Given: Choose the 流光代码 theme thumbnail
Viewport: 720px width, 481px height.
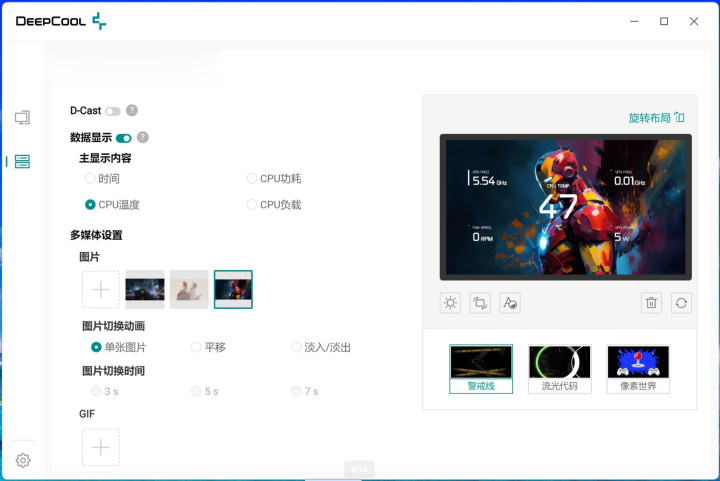Looking at the screenshot, I should tap(560, 369).
